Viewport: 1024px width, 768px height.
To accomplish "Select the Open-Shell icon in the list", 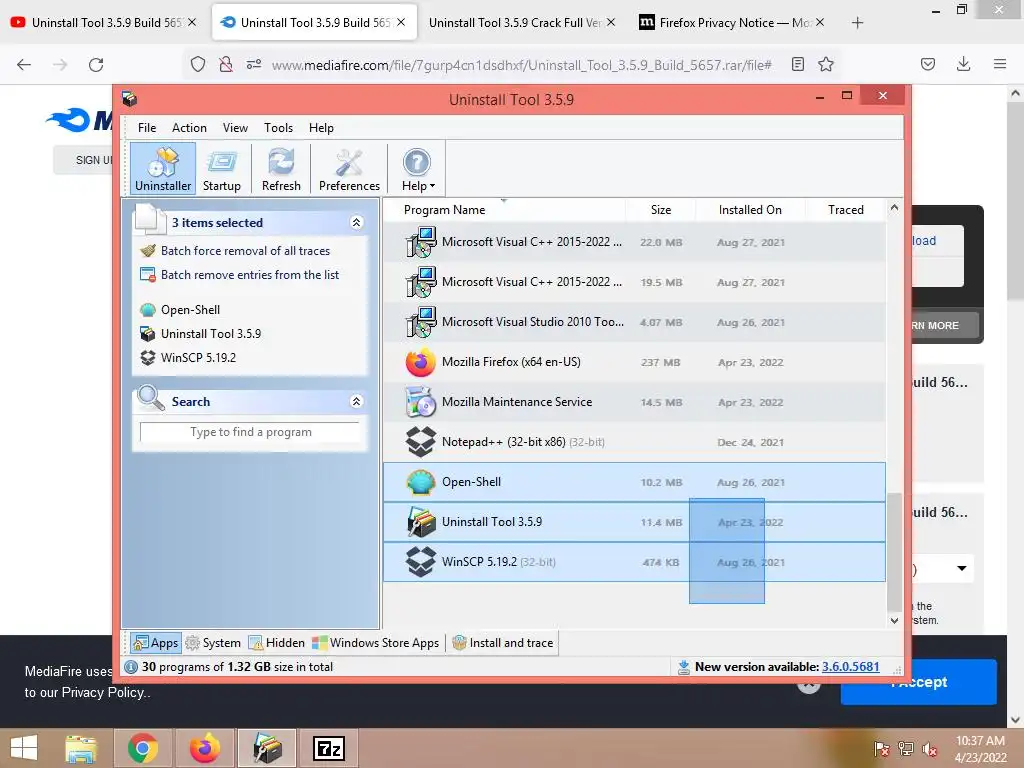I will [421, 482].
